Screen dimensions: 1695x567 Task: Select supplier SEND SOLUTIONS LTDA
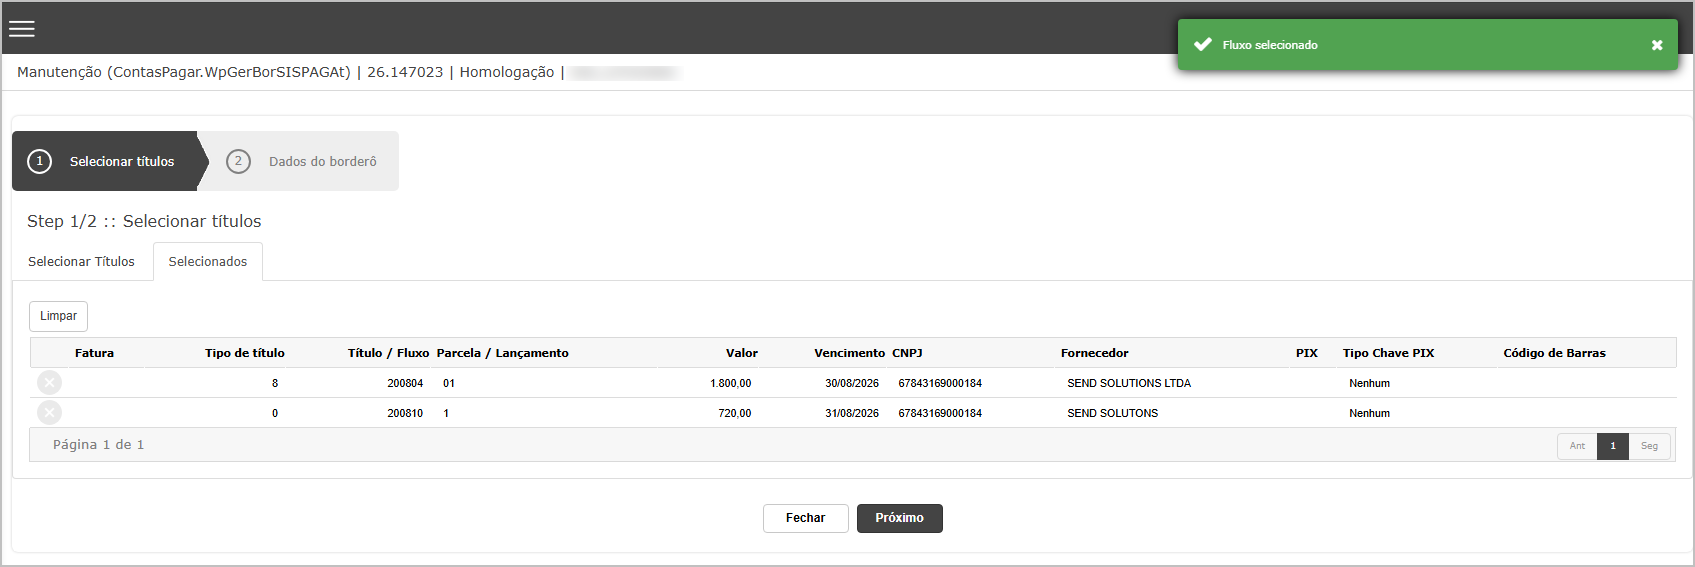click(x=1129, y=383)
